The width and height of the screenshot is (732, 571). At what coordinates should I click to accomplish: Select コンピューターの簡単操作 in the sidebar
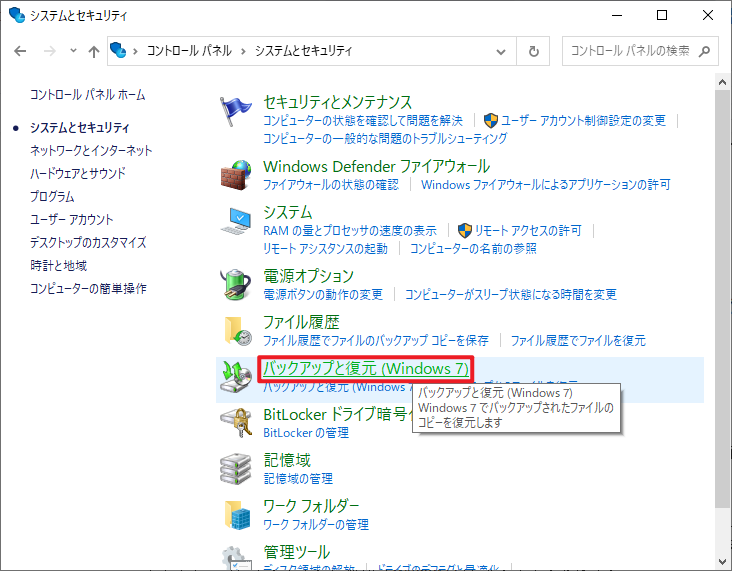(x=88, y=289)
